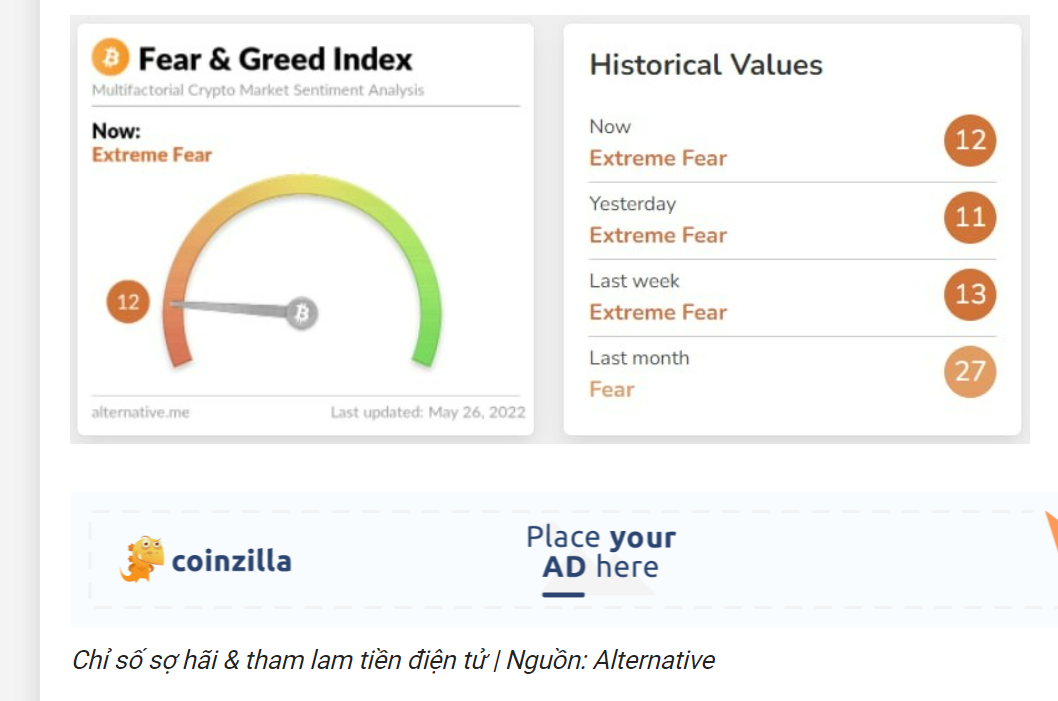Image resolution: width=1058 pixels, height=701 pixels.
Task: Click the coinzilla dinosaur mascot icon
Action: click(x=142, y=559)
